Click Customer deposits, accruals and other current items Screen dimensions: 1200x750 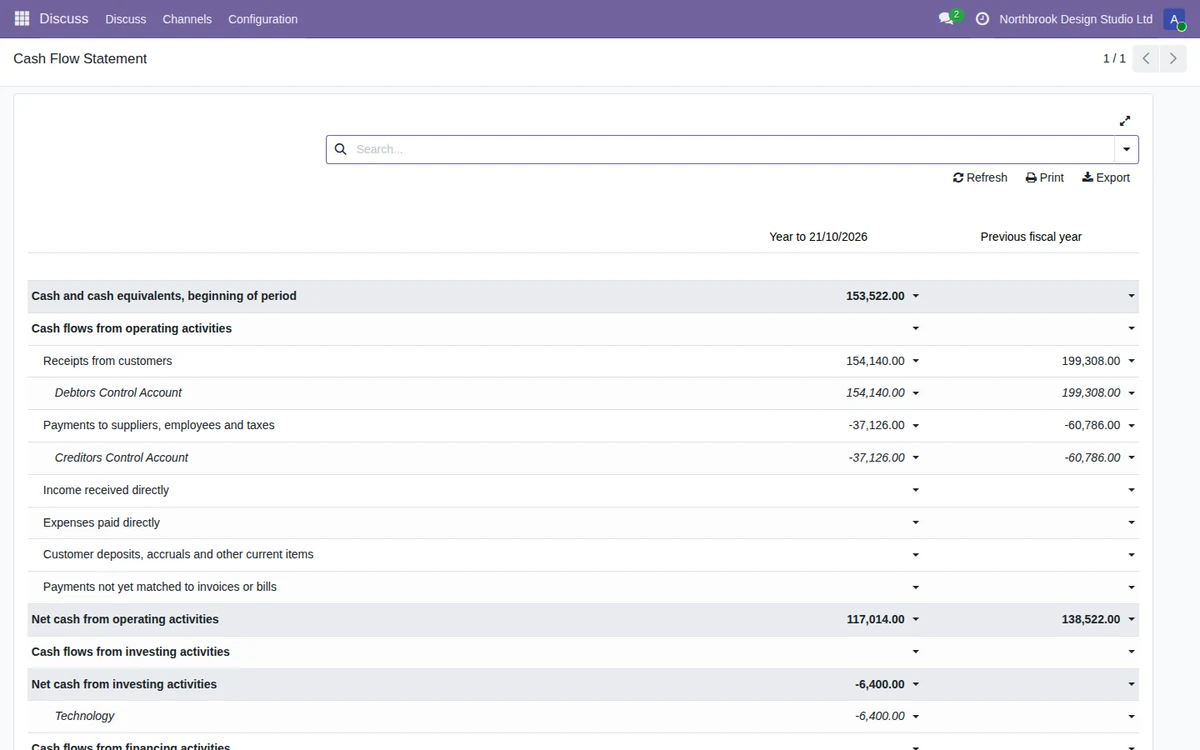pos(178,554)
